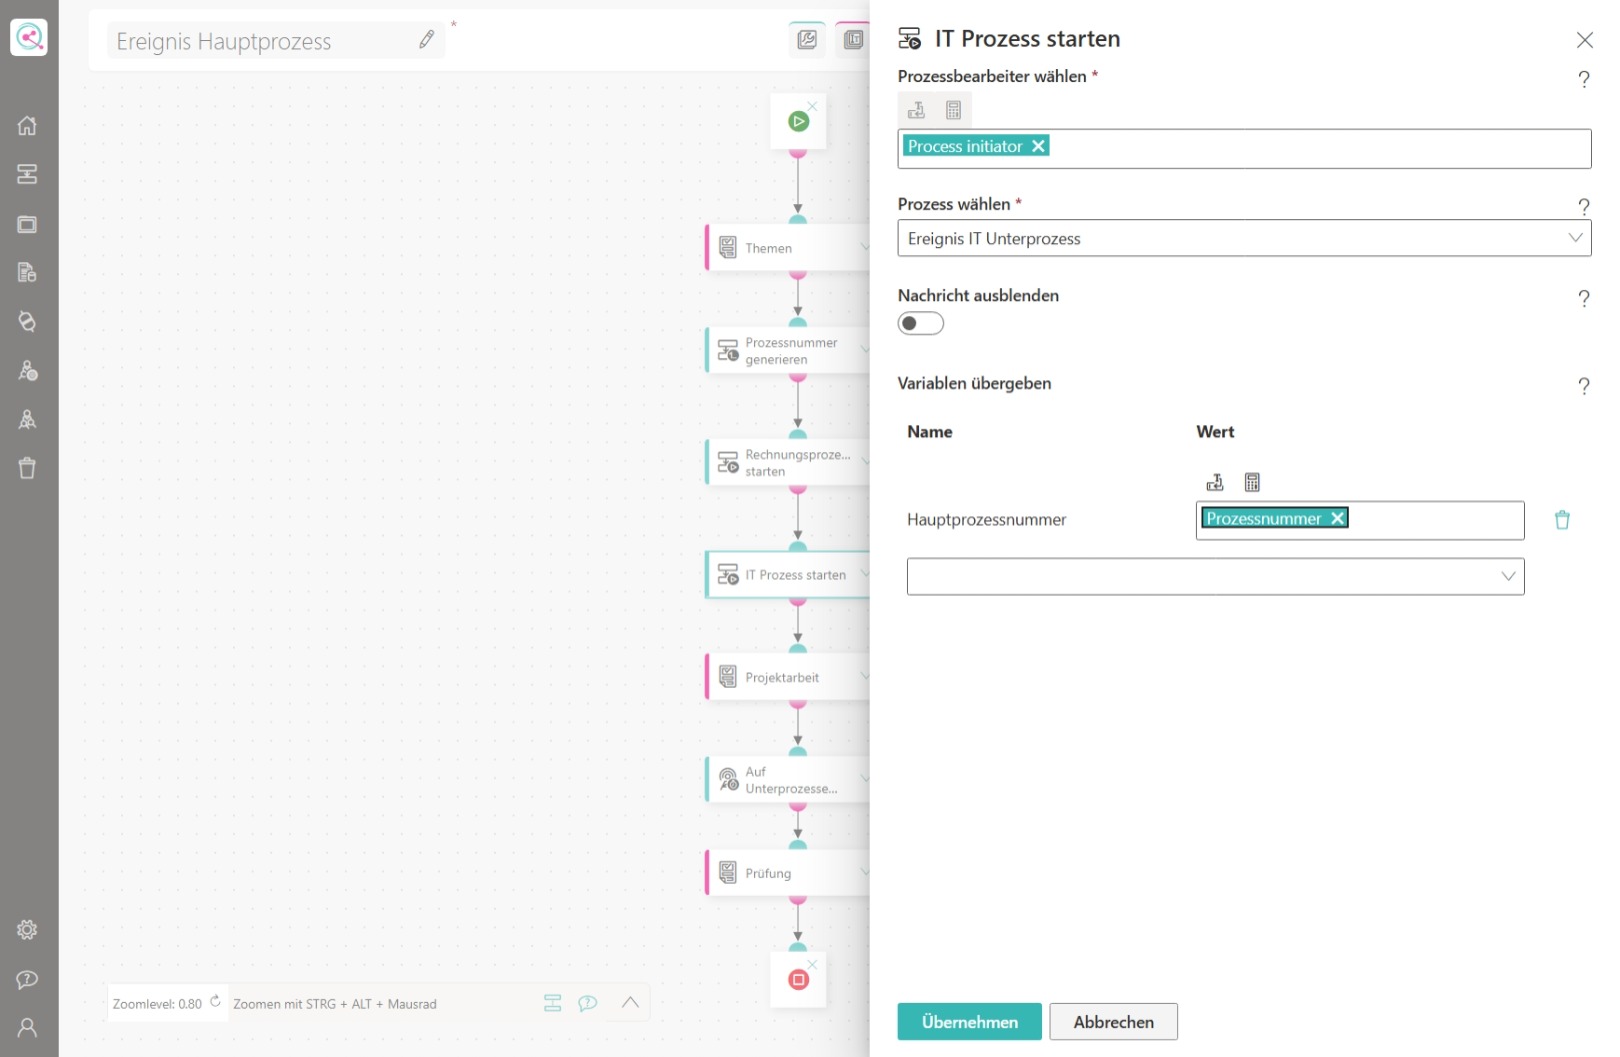
Task: Open the empty variable selection dropdown
Action: coord(1215,577)
